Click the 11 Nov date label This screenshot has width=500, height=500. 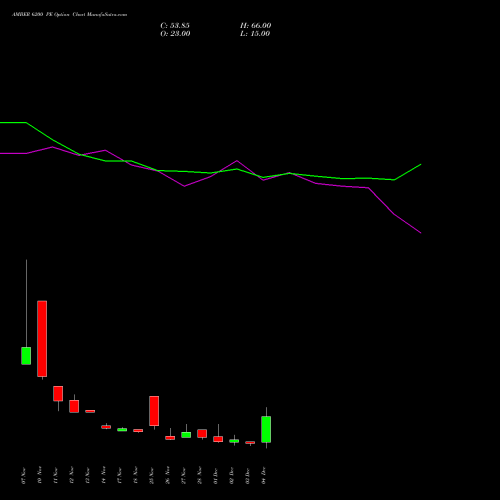click(56, 476)
